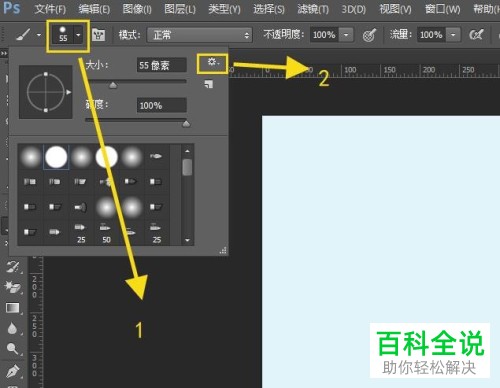Screen dimensions: 500x388
Task: Select the brush preset labeled 50
Action: (x=106, y=233)
